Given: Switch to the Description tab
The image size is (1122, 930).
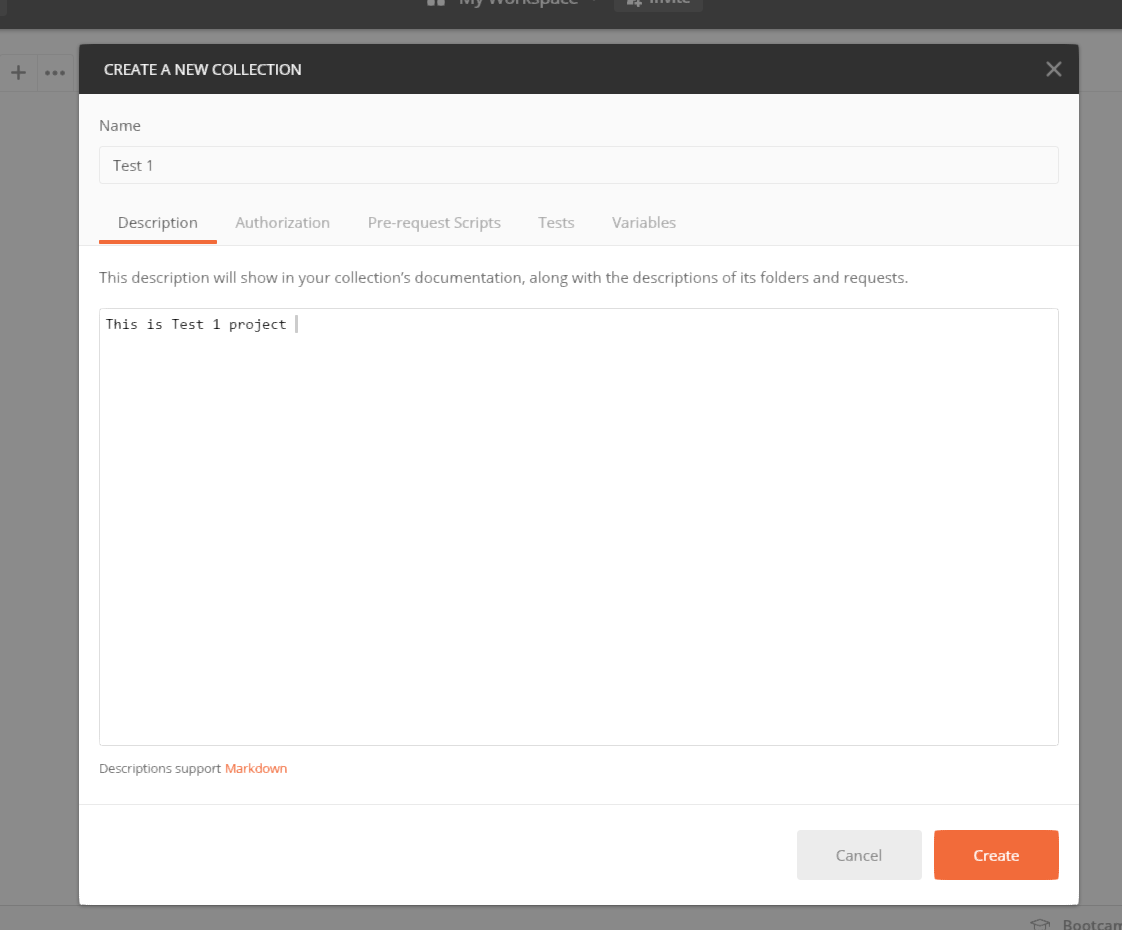Looking at the screenshot, I should pyautogui.click(x=157, y=223).
